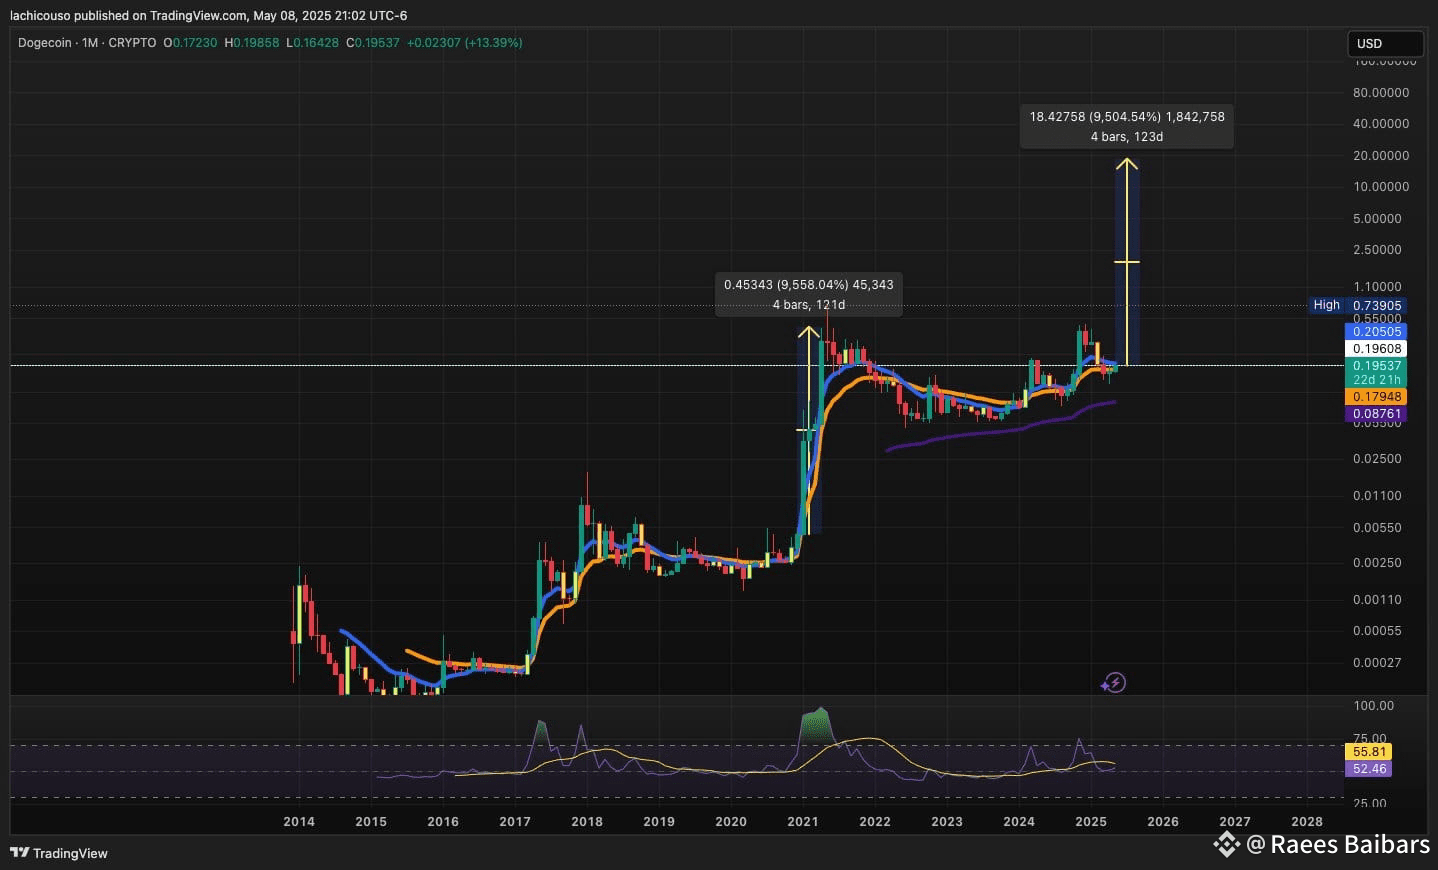Click the yellow 55.81 RSI value tag

(1369, 752)
